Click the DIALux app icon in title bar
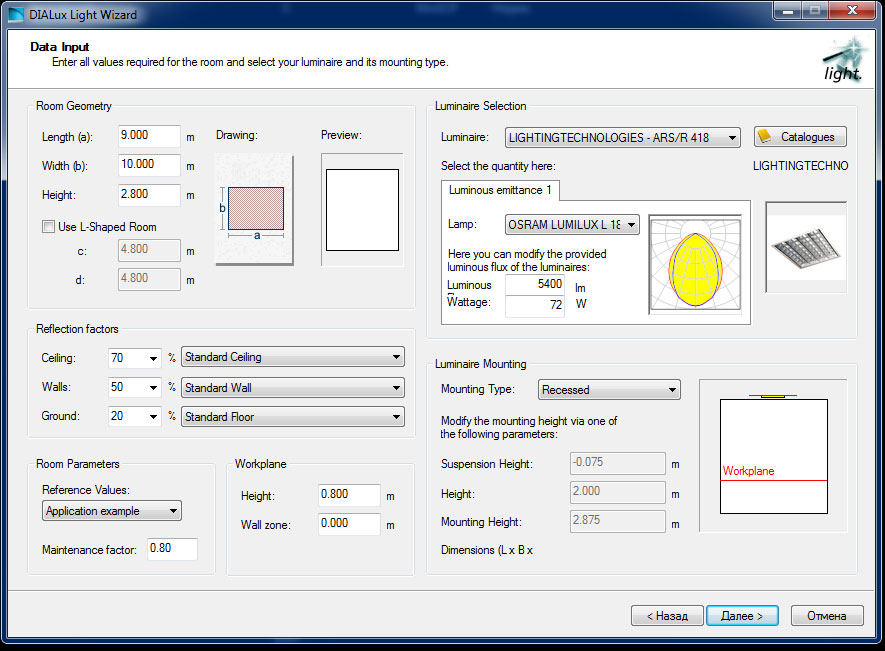 [14, 14]
